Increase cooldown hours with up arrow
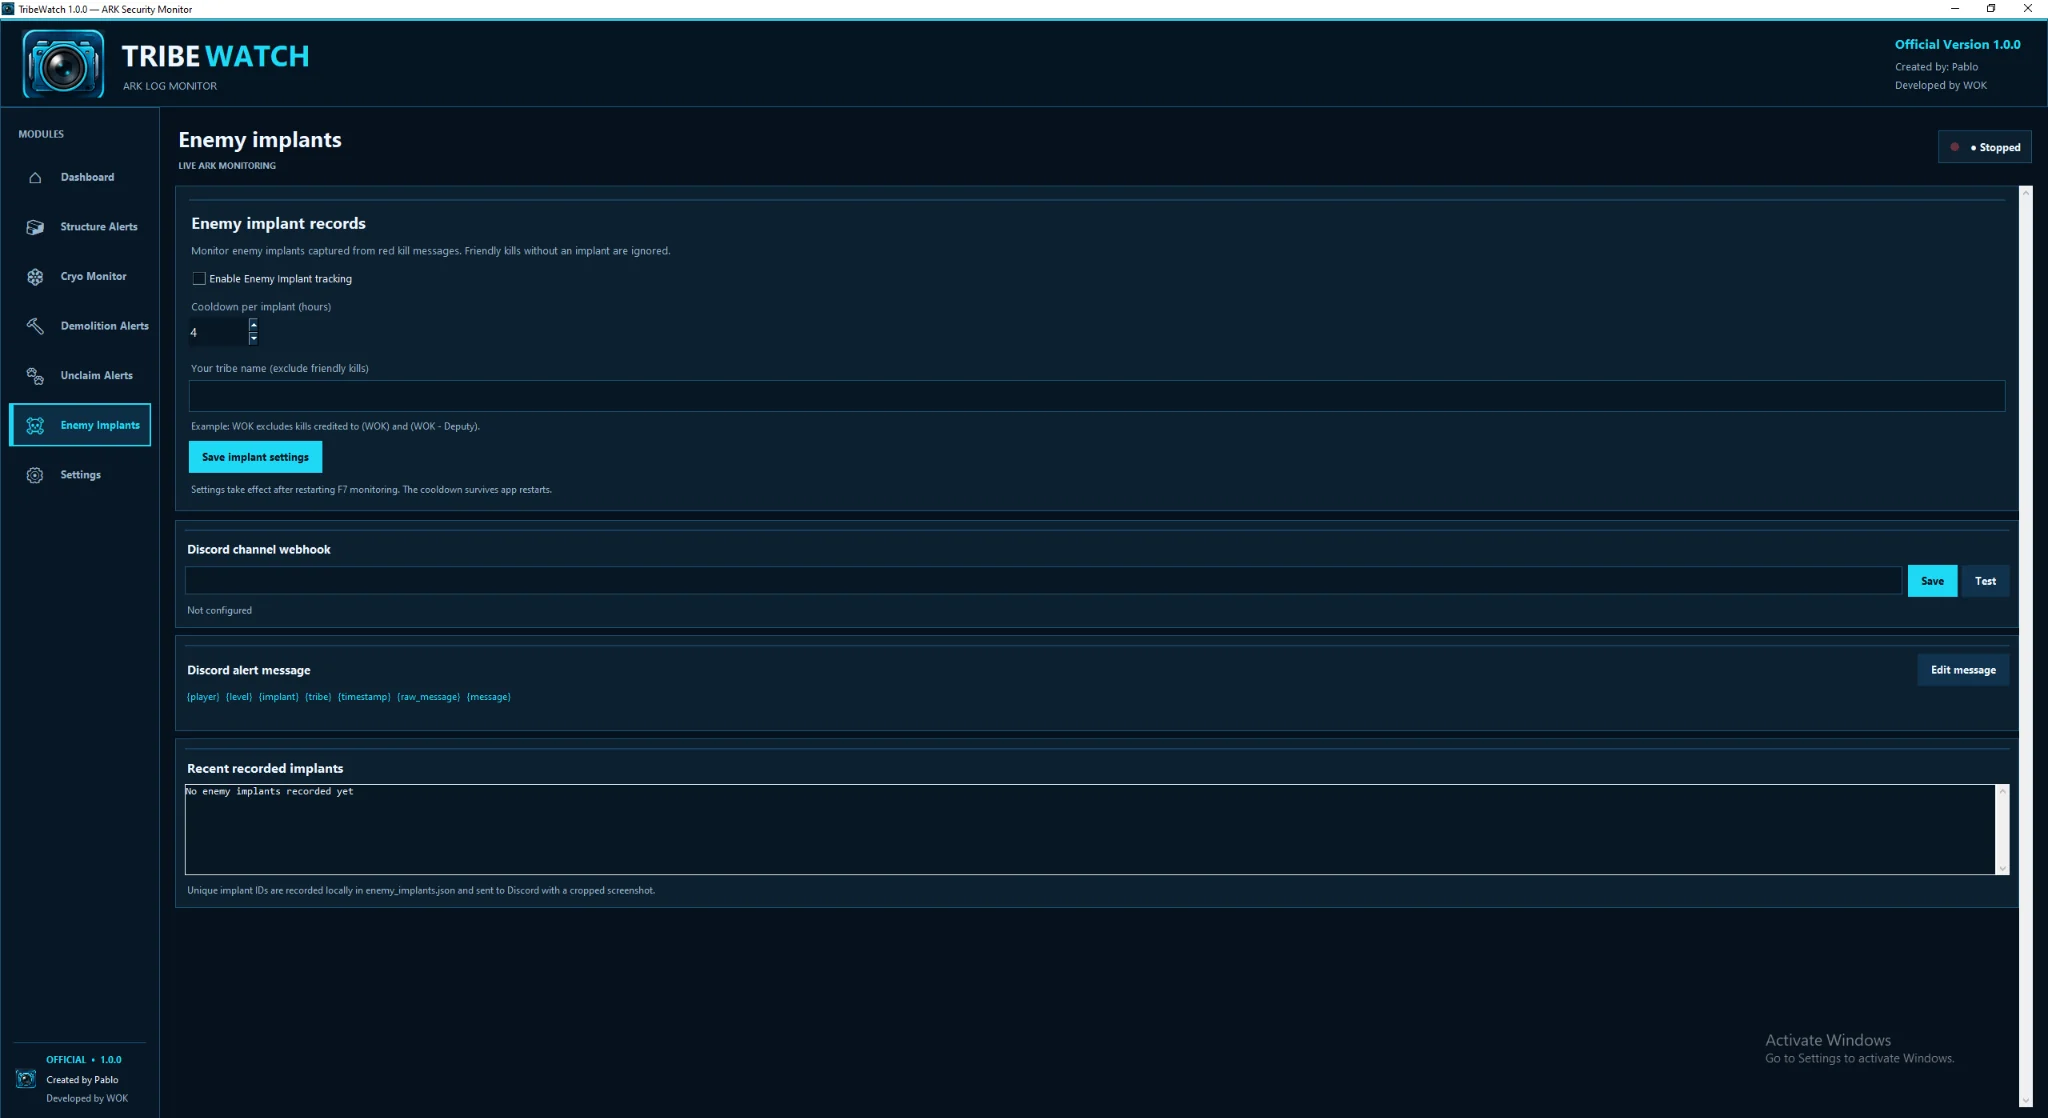This screenshot has height=1118, width=2048. (x=254, y=324)
